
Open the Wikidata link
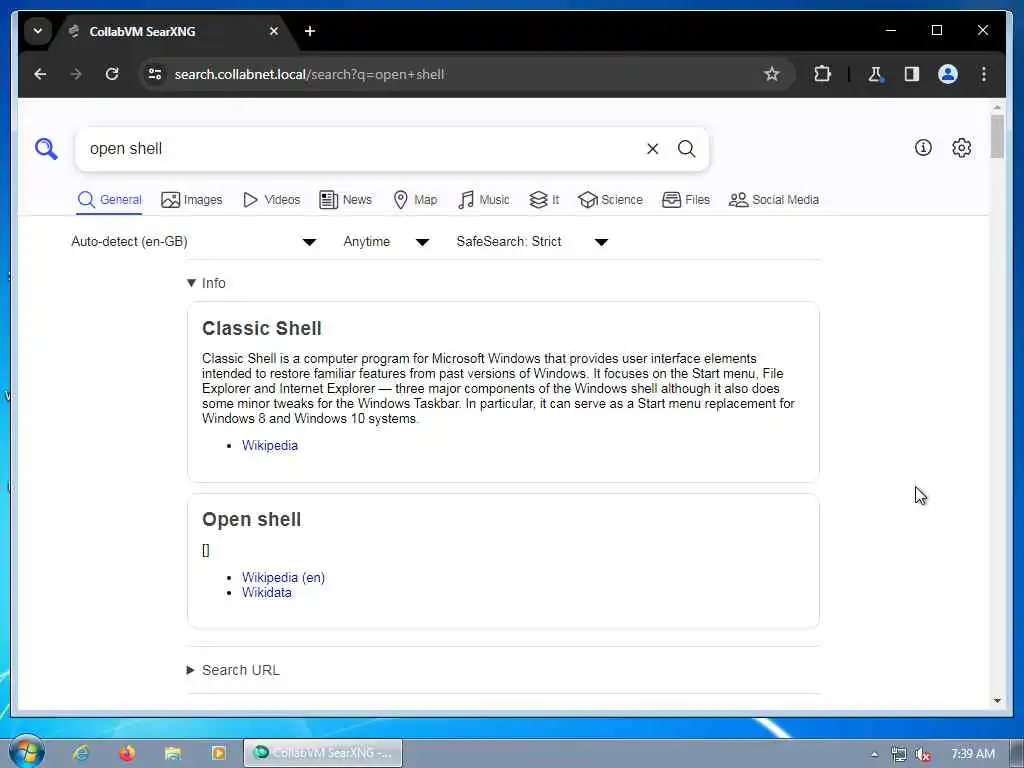(266, 592)
